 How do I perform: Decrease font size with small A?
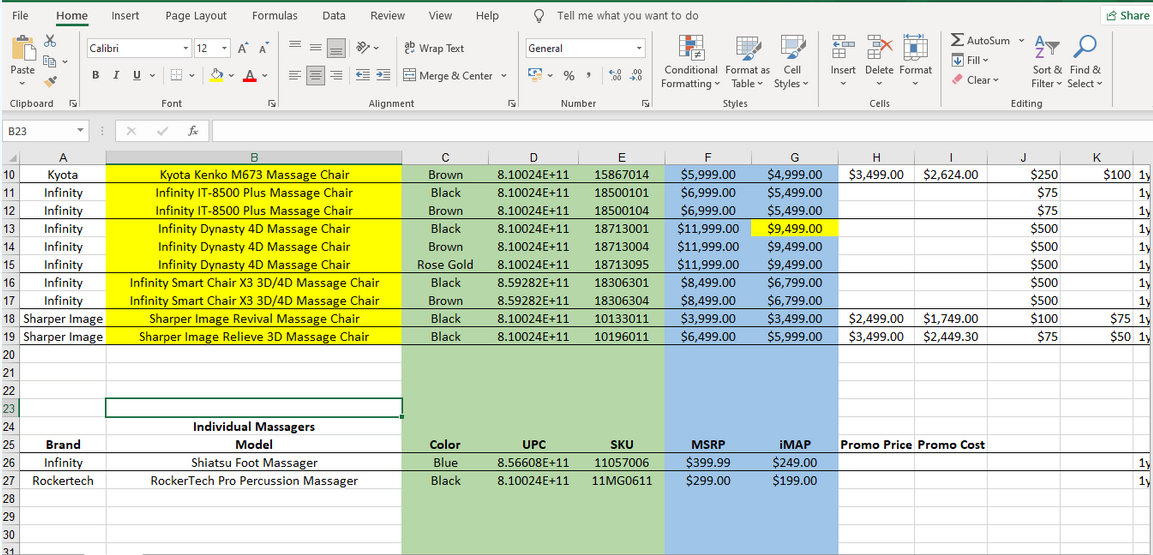click(x=263, y=49)
